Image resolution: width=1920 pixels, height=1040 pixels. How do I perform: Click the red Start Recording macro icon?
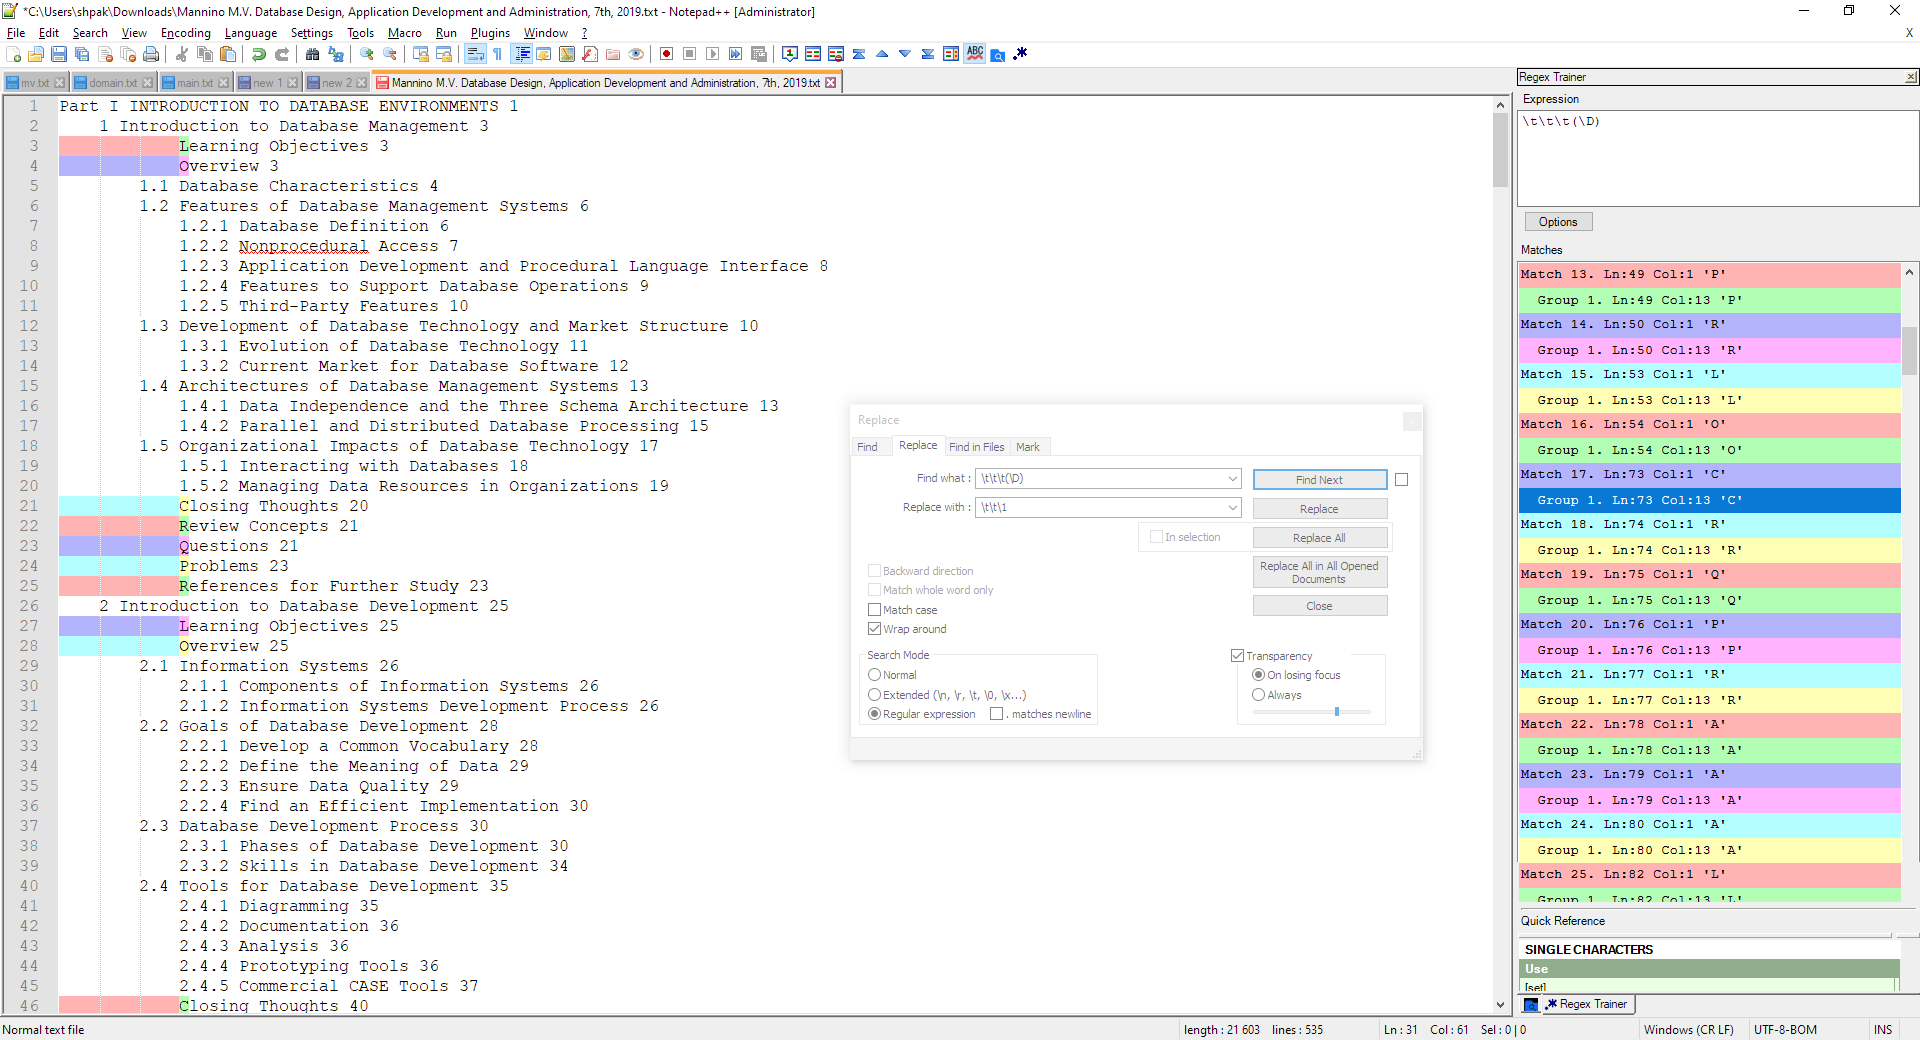click(x=667, y=54)
